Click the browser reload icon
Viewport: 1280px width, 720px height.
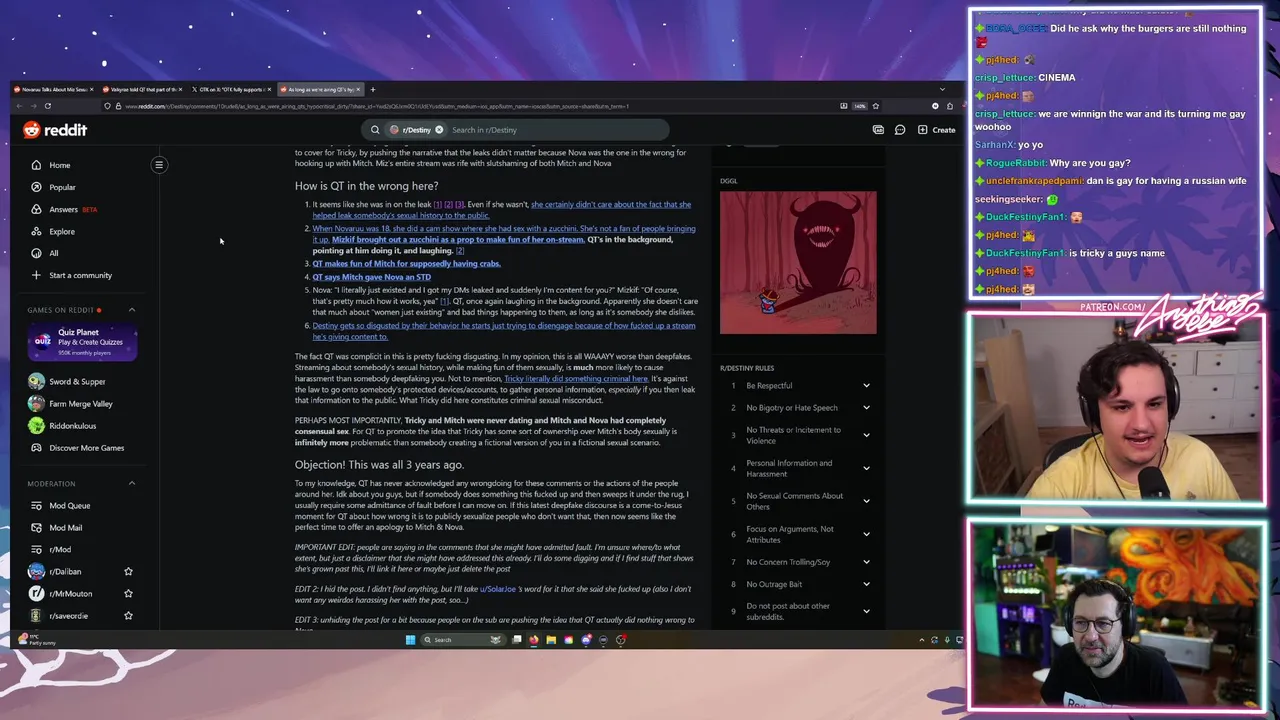tap(47, 106)
